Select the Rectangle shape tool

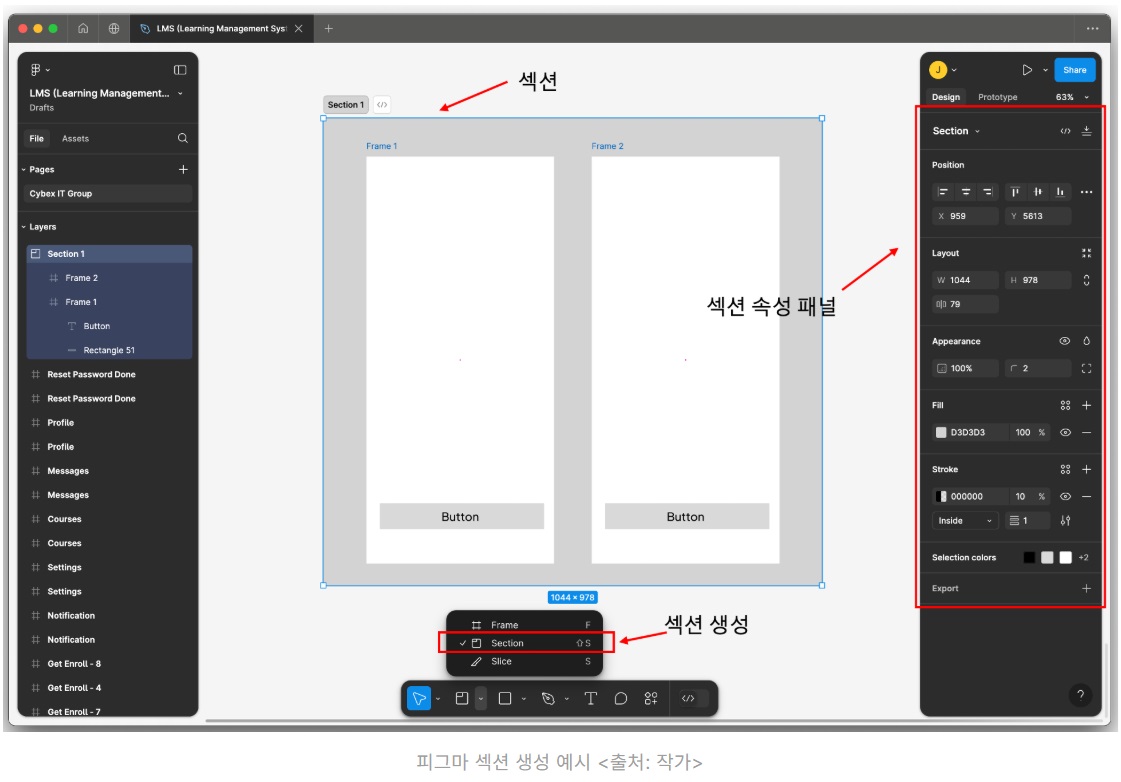point(505,698)
